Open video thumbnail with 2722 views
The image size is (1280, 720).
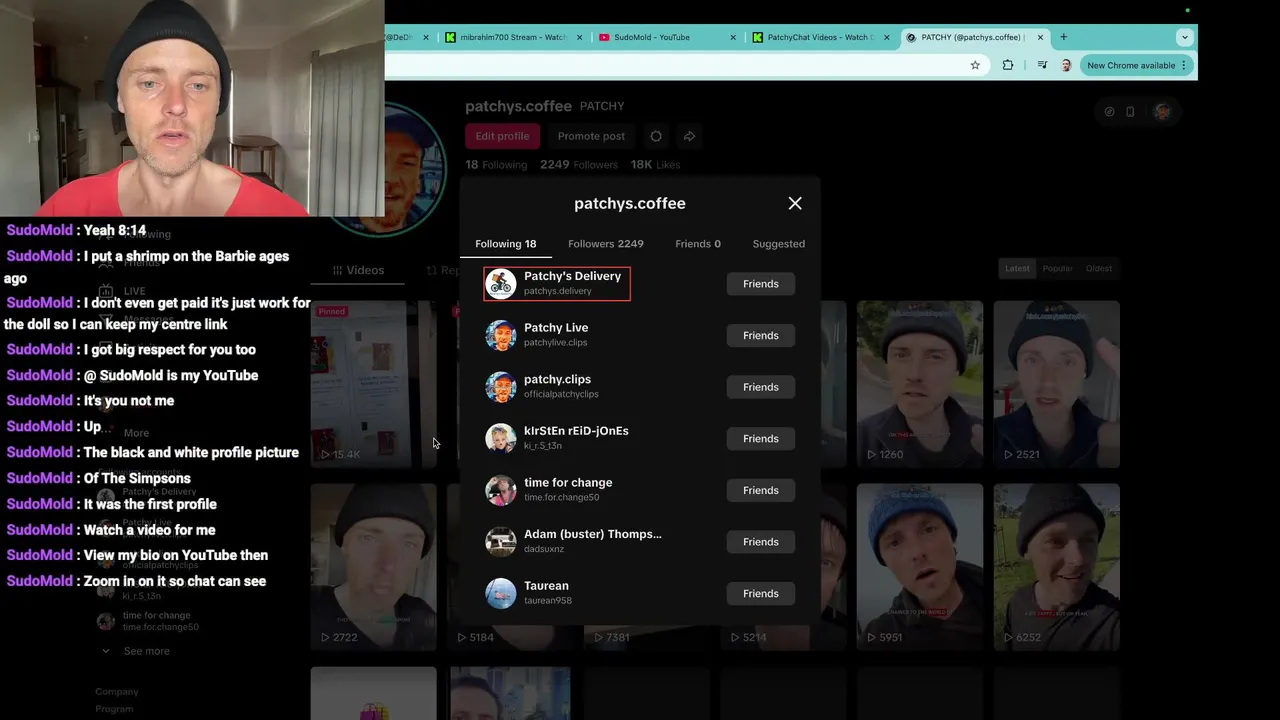click(x=372, y=567)
